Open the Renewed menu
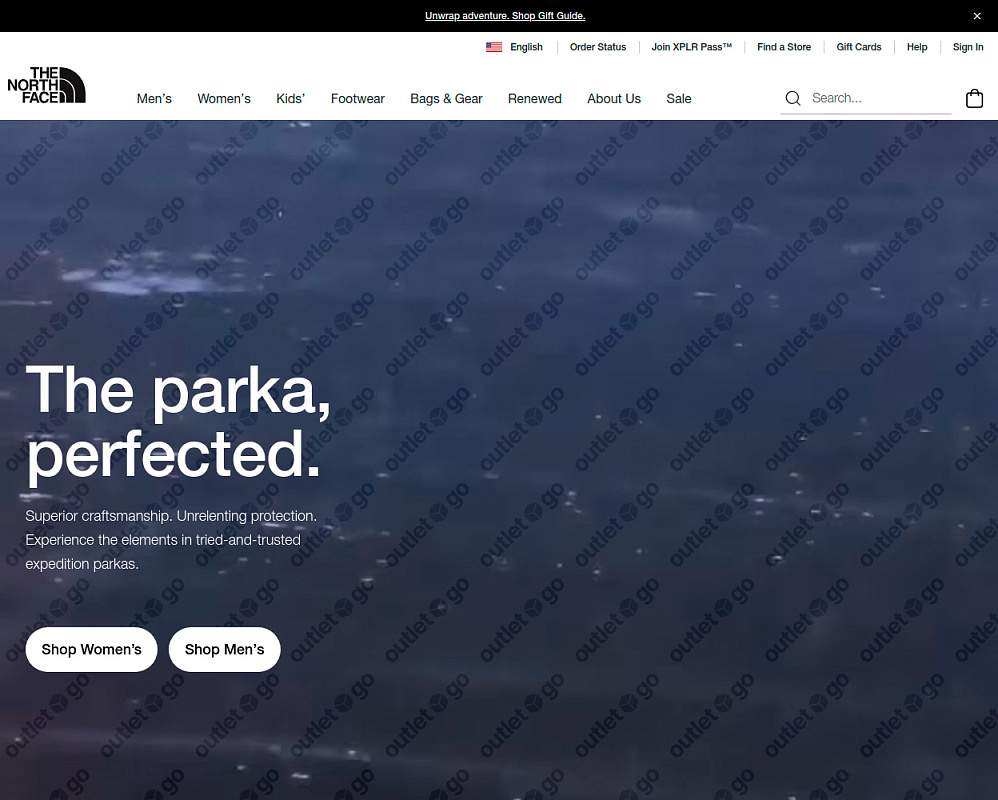This screenshot has height=800, width=998. point(535,99)
